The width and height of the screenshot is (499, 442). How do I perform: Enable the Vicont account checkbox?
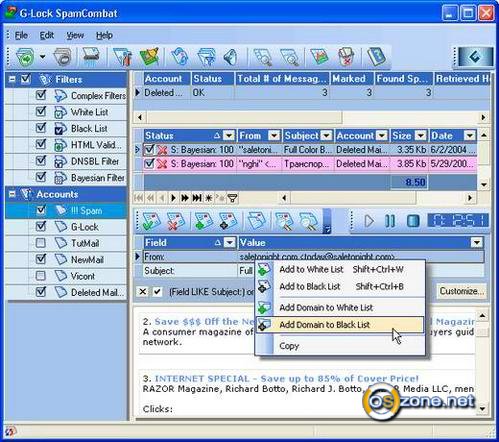[x=41, y=276]
